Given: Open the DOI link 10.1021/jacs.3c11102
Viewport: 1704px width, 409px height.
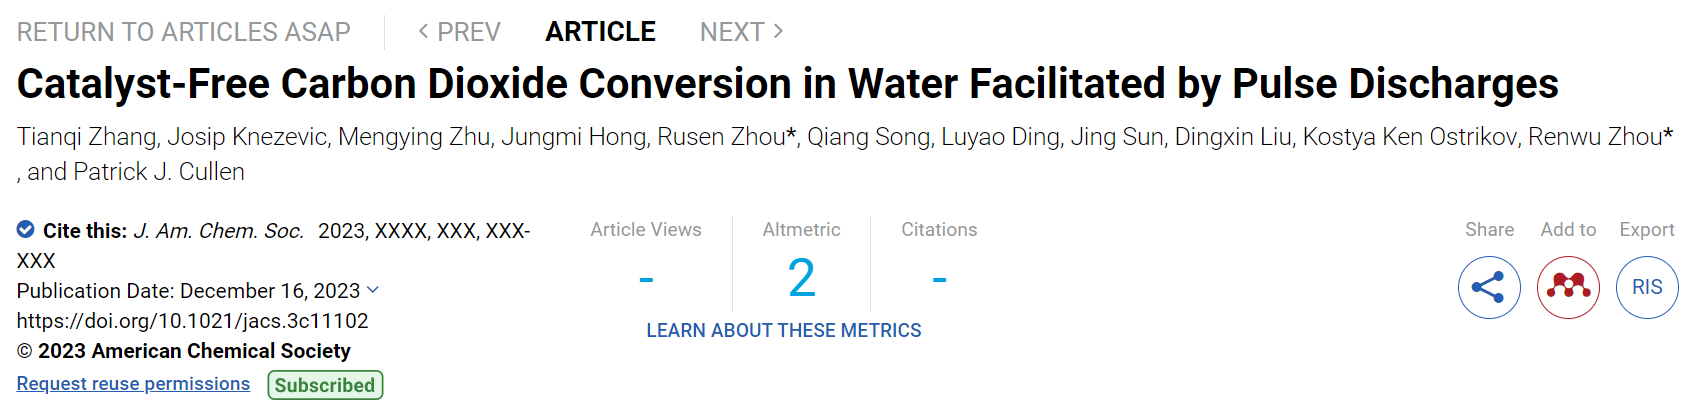Looking at the screenshot, I should tap(193, 321).
